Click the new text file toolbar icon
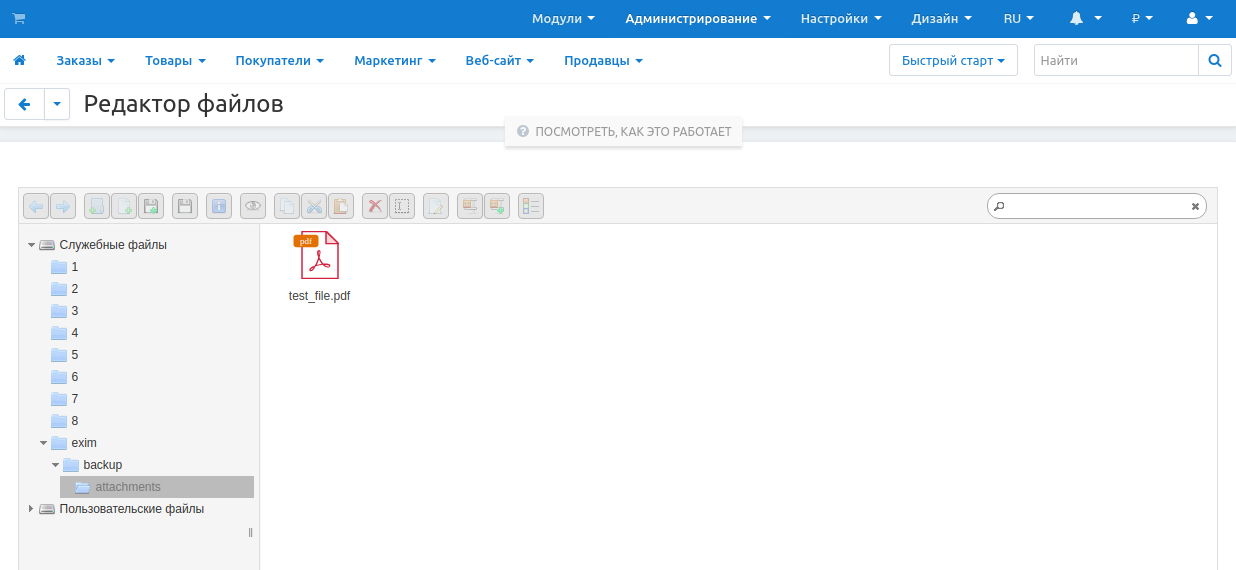 click(124, 206)
